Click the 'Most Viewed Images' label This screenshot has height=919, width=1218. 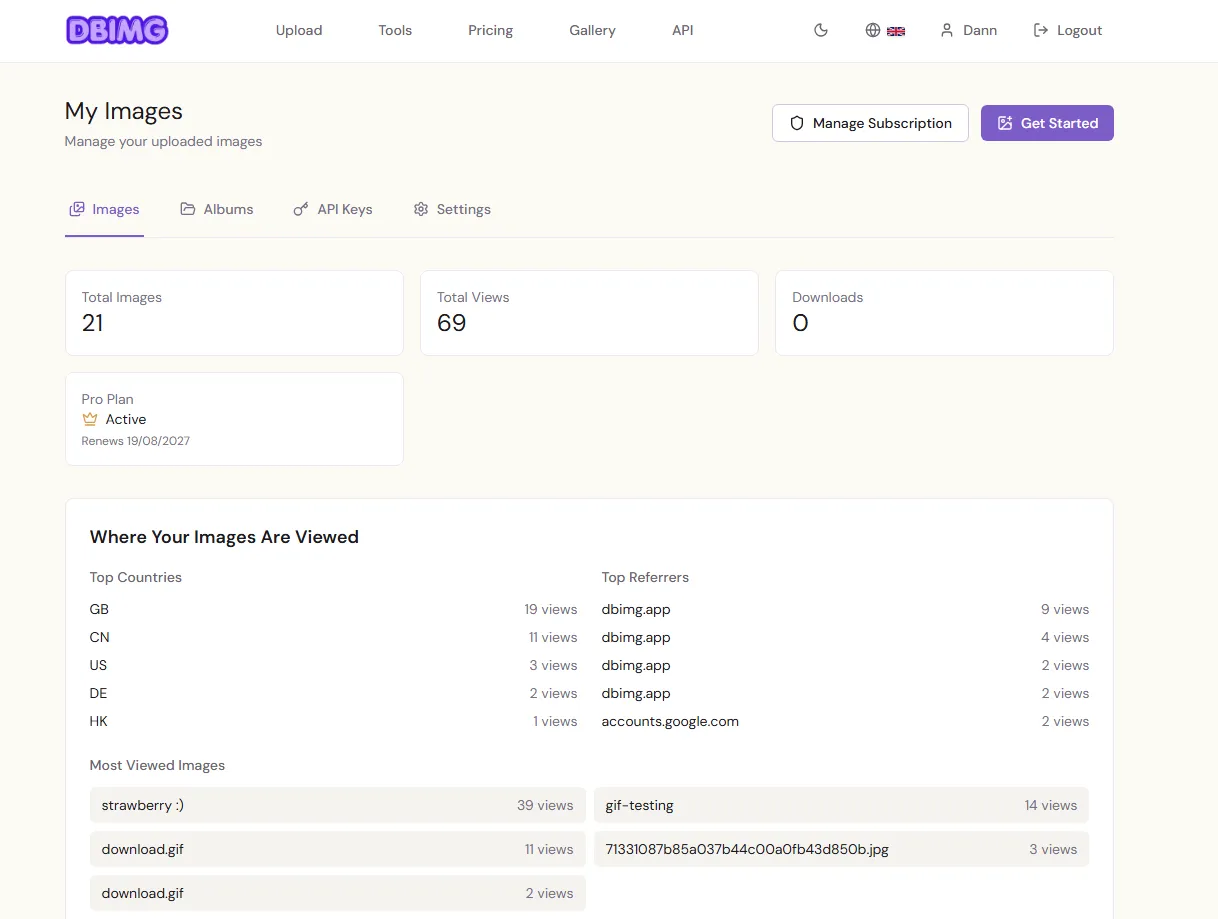[x=157, y=765]
